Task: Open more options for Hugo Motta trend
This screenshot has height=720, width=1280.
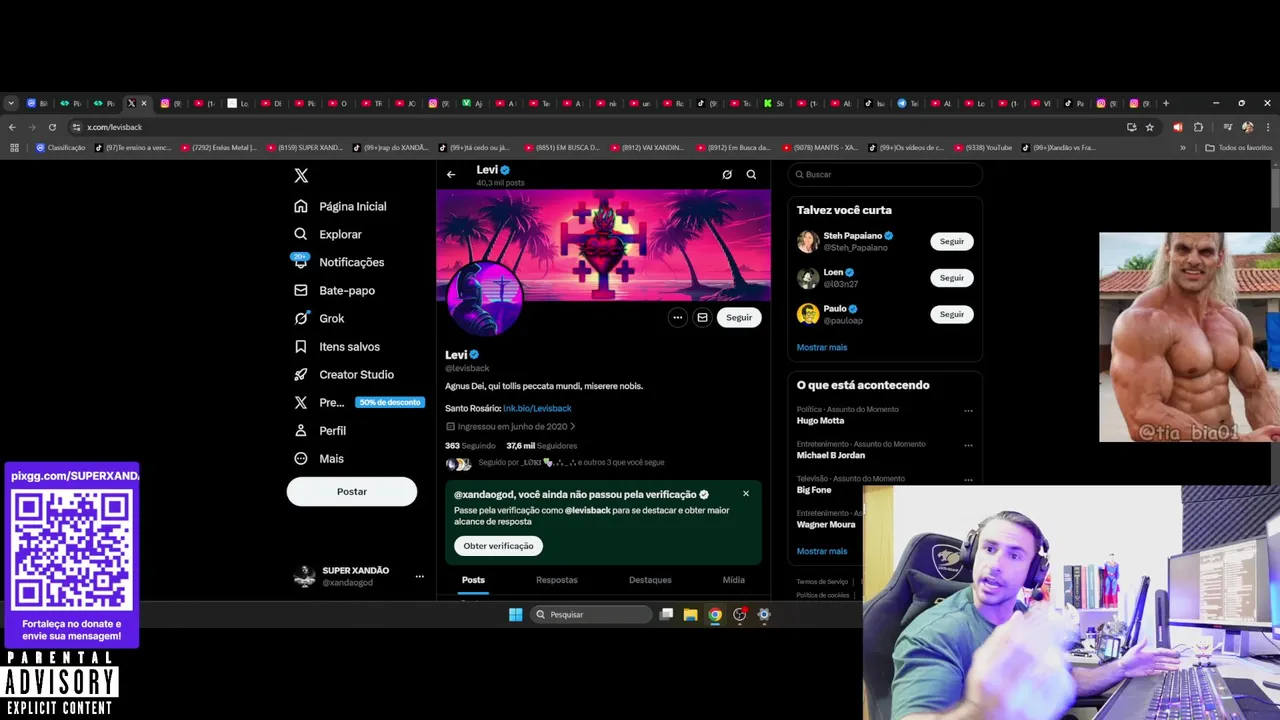Action: click(x=968, y=410)
